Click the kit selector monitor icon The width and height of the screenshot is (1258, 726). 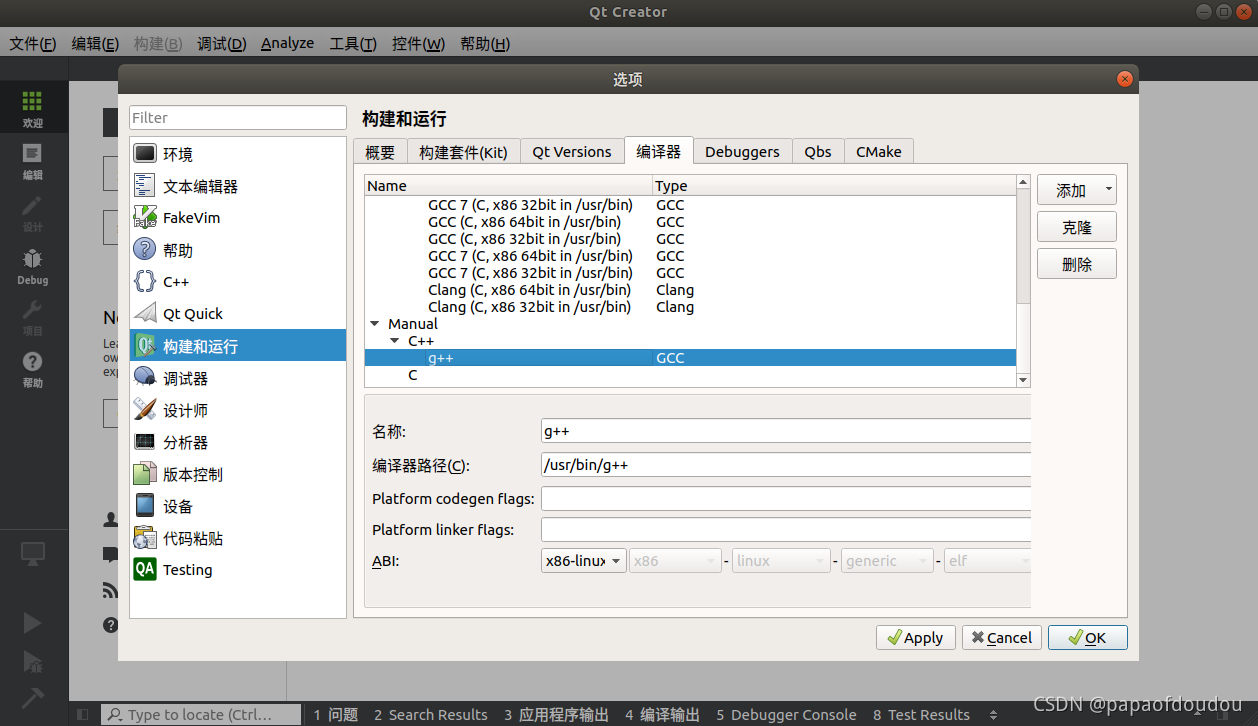coord(32,553)
